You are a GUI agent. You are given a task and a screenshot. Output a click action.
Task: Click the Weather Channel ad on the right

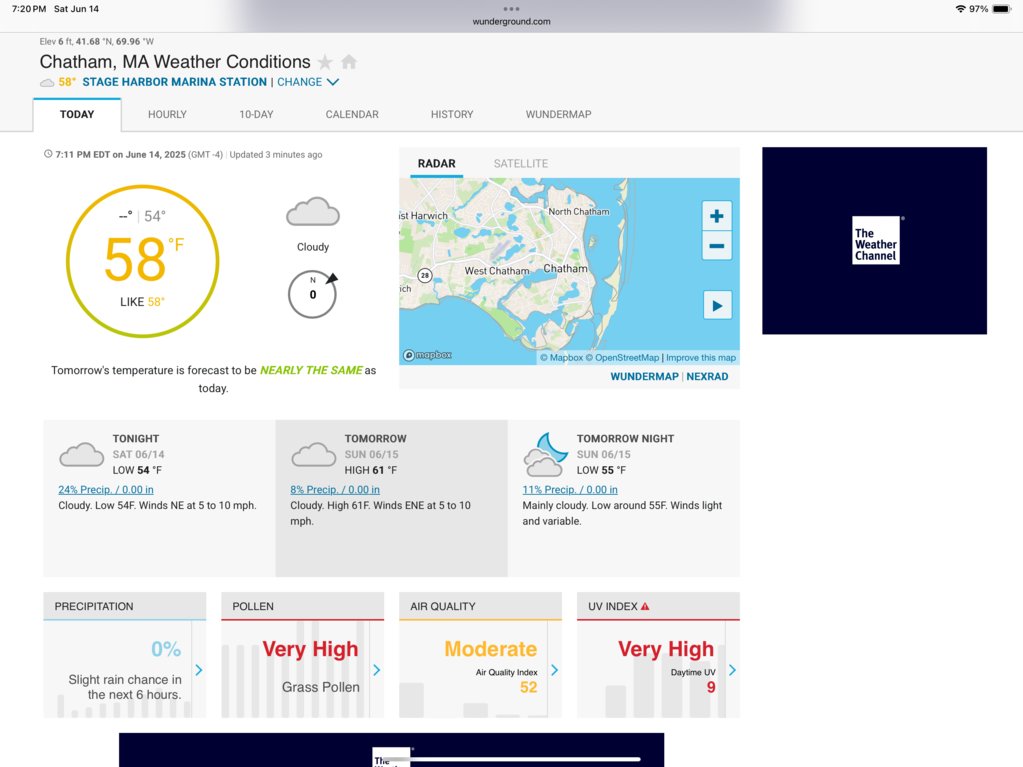[x=874, y=241]
